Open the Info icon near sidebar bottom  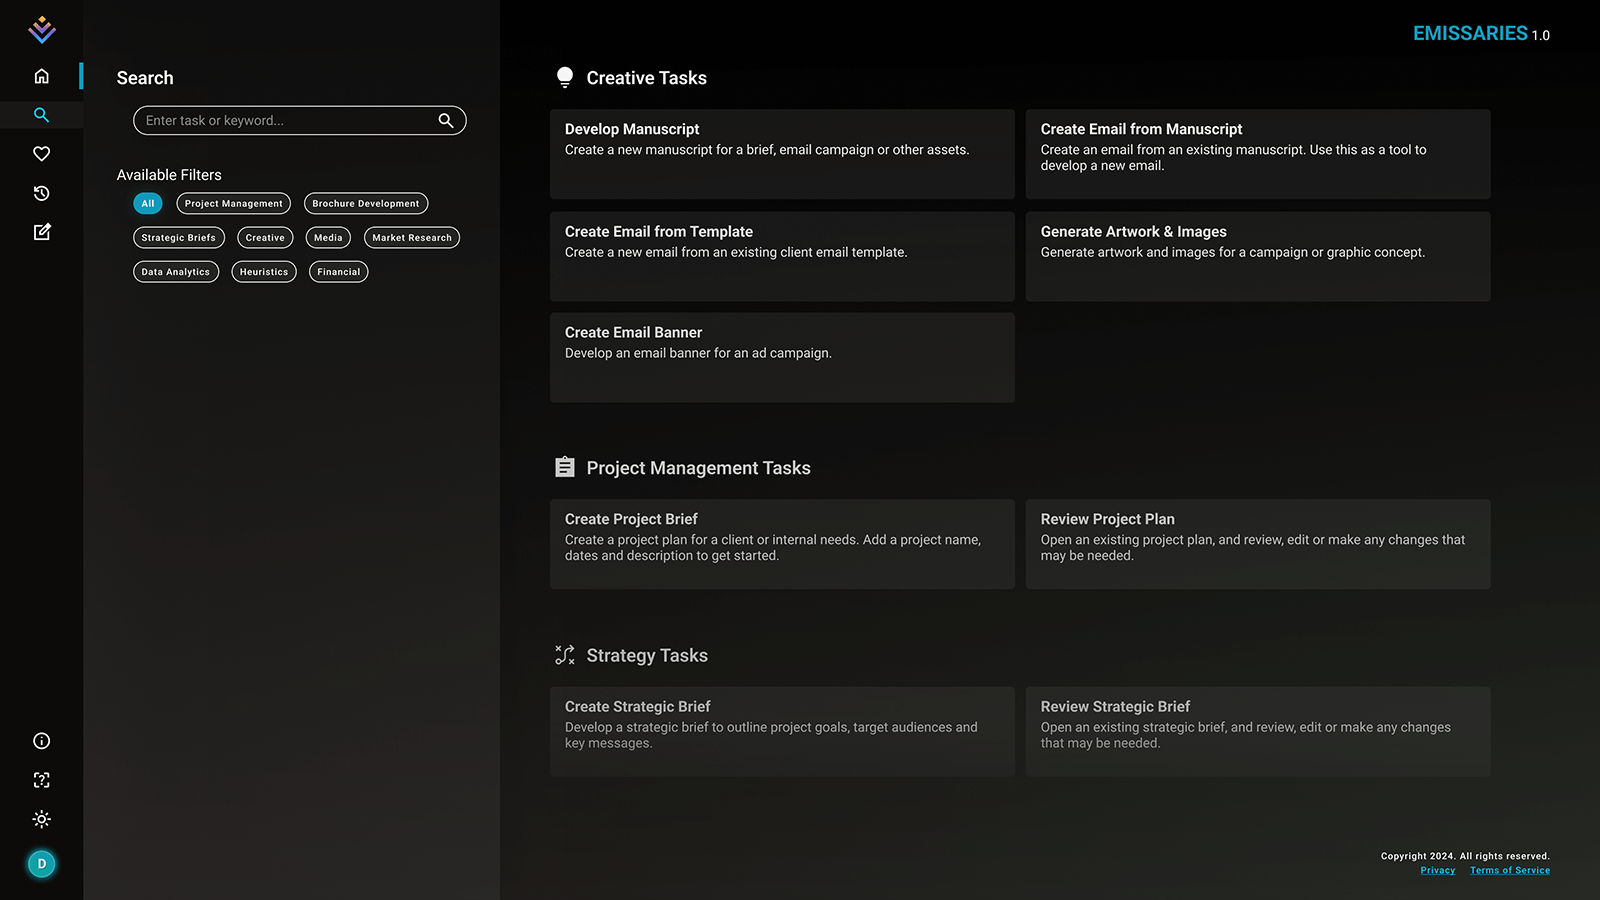[x=41, y=741]
